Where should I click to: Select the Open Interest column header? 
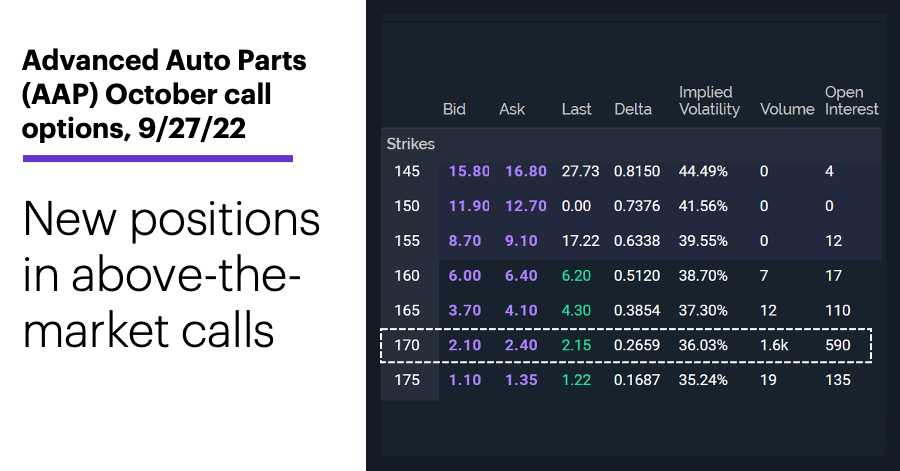pos(851,100)
